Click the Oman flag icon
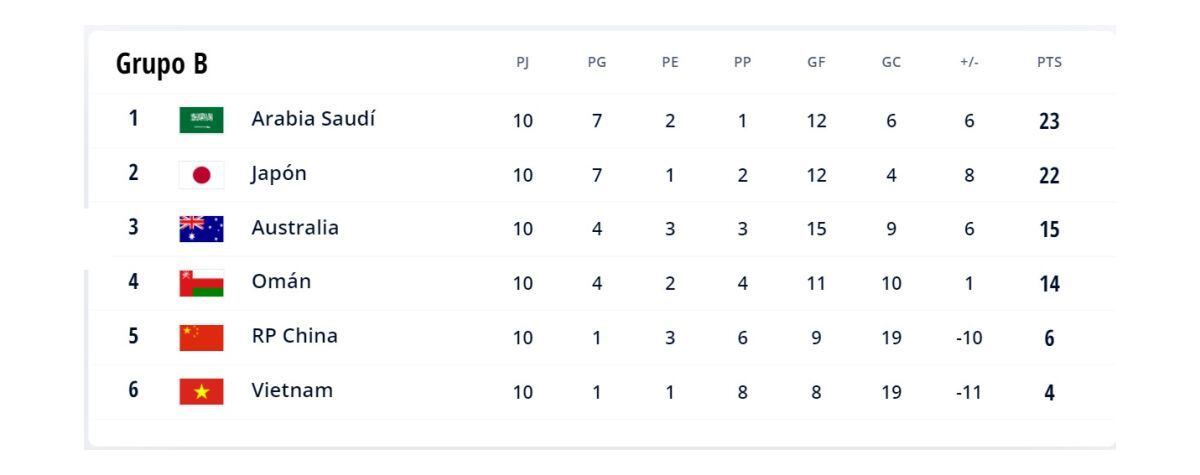The height and width of the screenshot is (475, 1200). point(202,283)
